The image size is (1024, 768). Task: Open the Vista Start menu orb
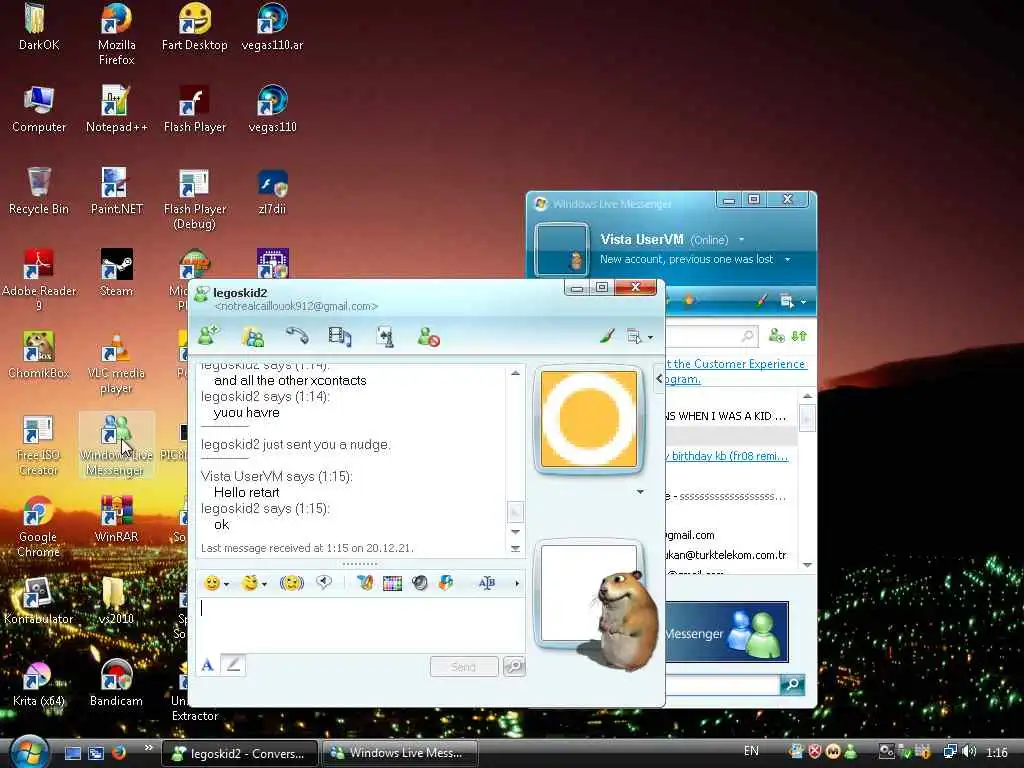pos(29,751)
